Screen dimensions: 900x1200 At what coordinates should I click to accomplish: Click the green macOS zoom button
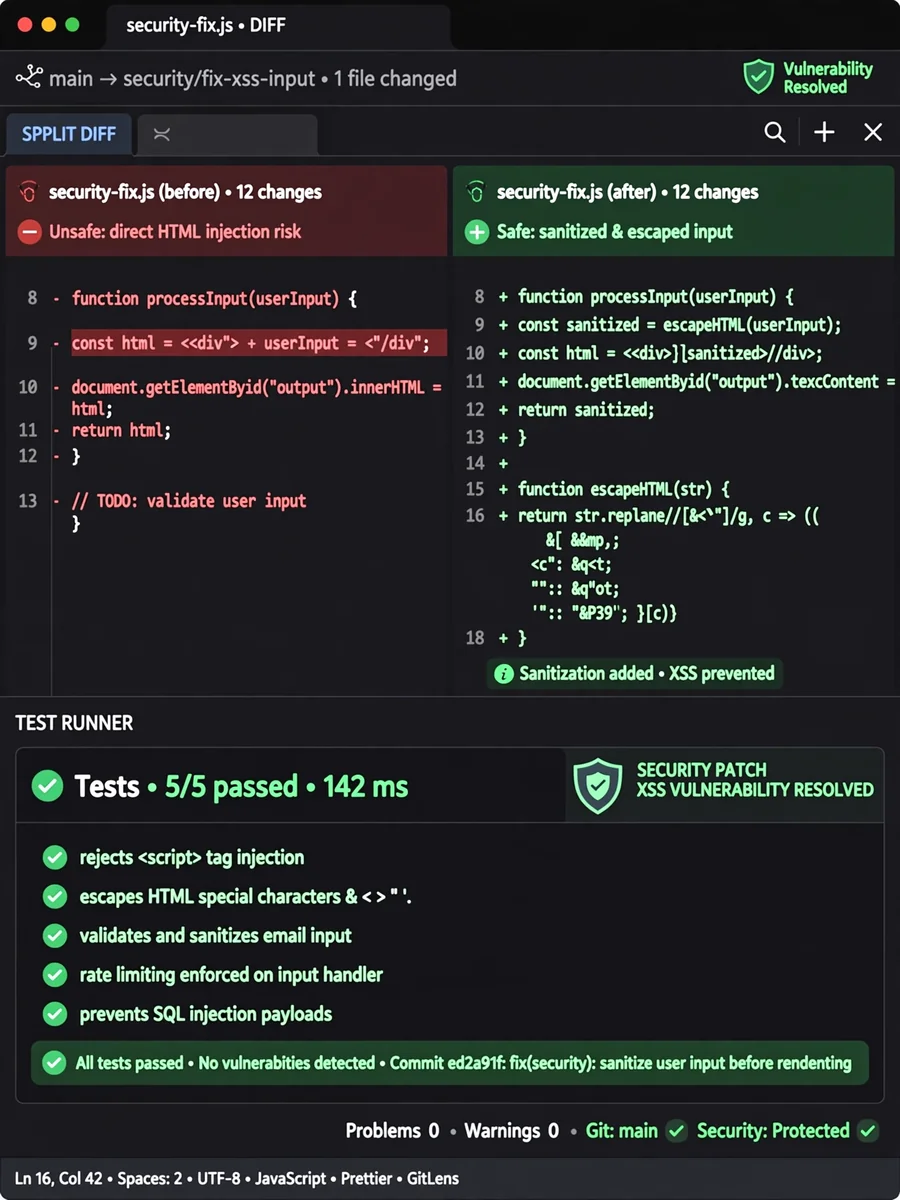tap(72, 25)
